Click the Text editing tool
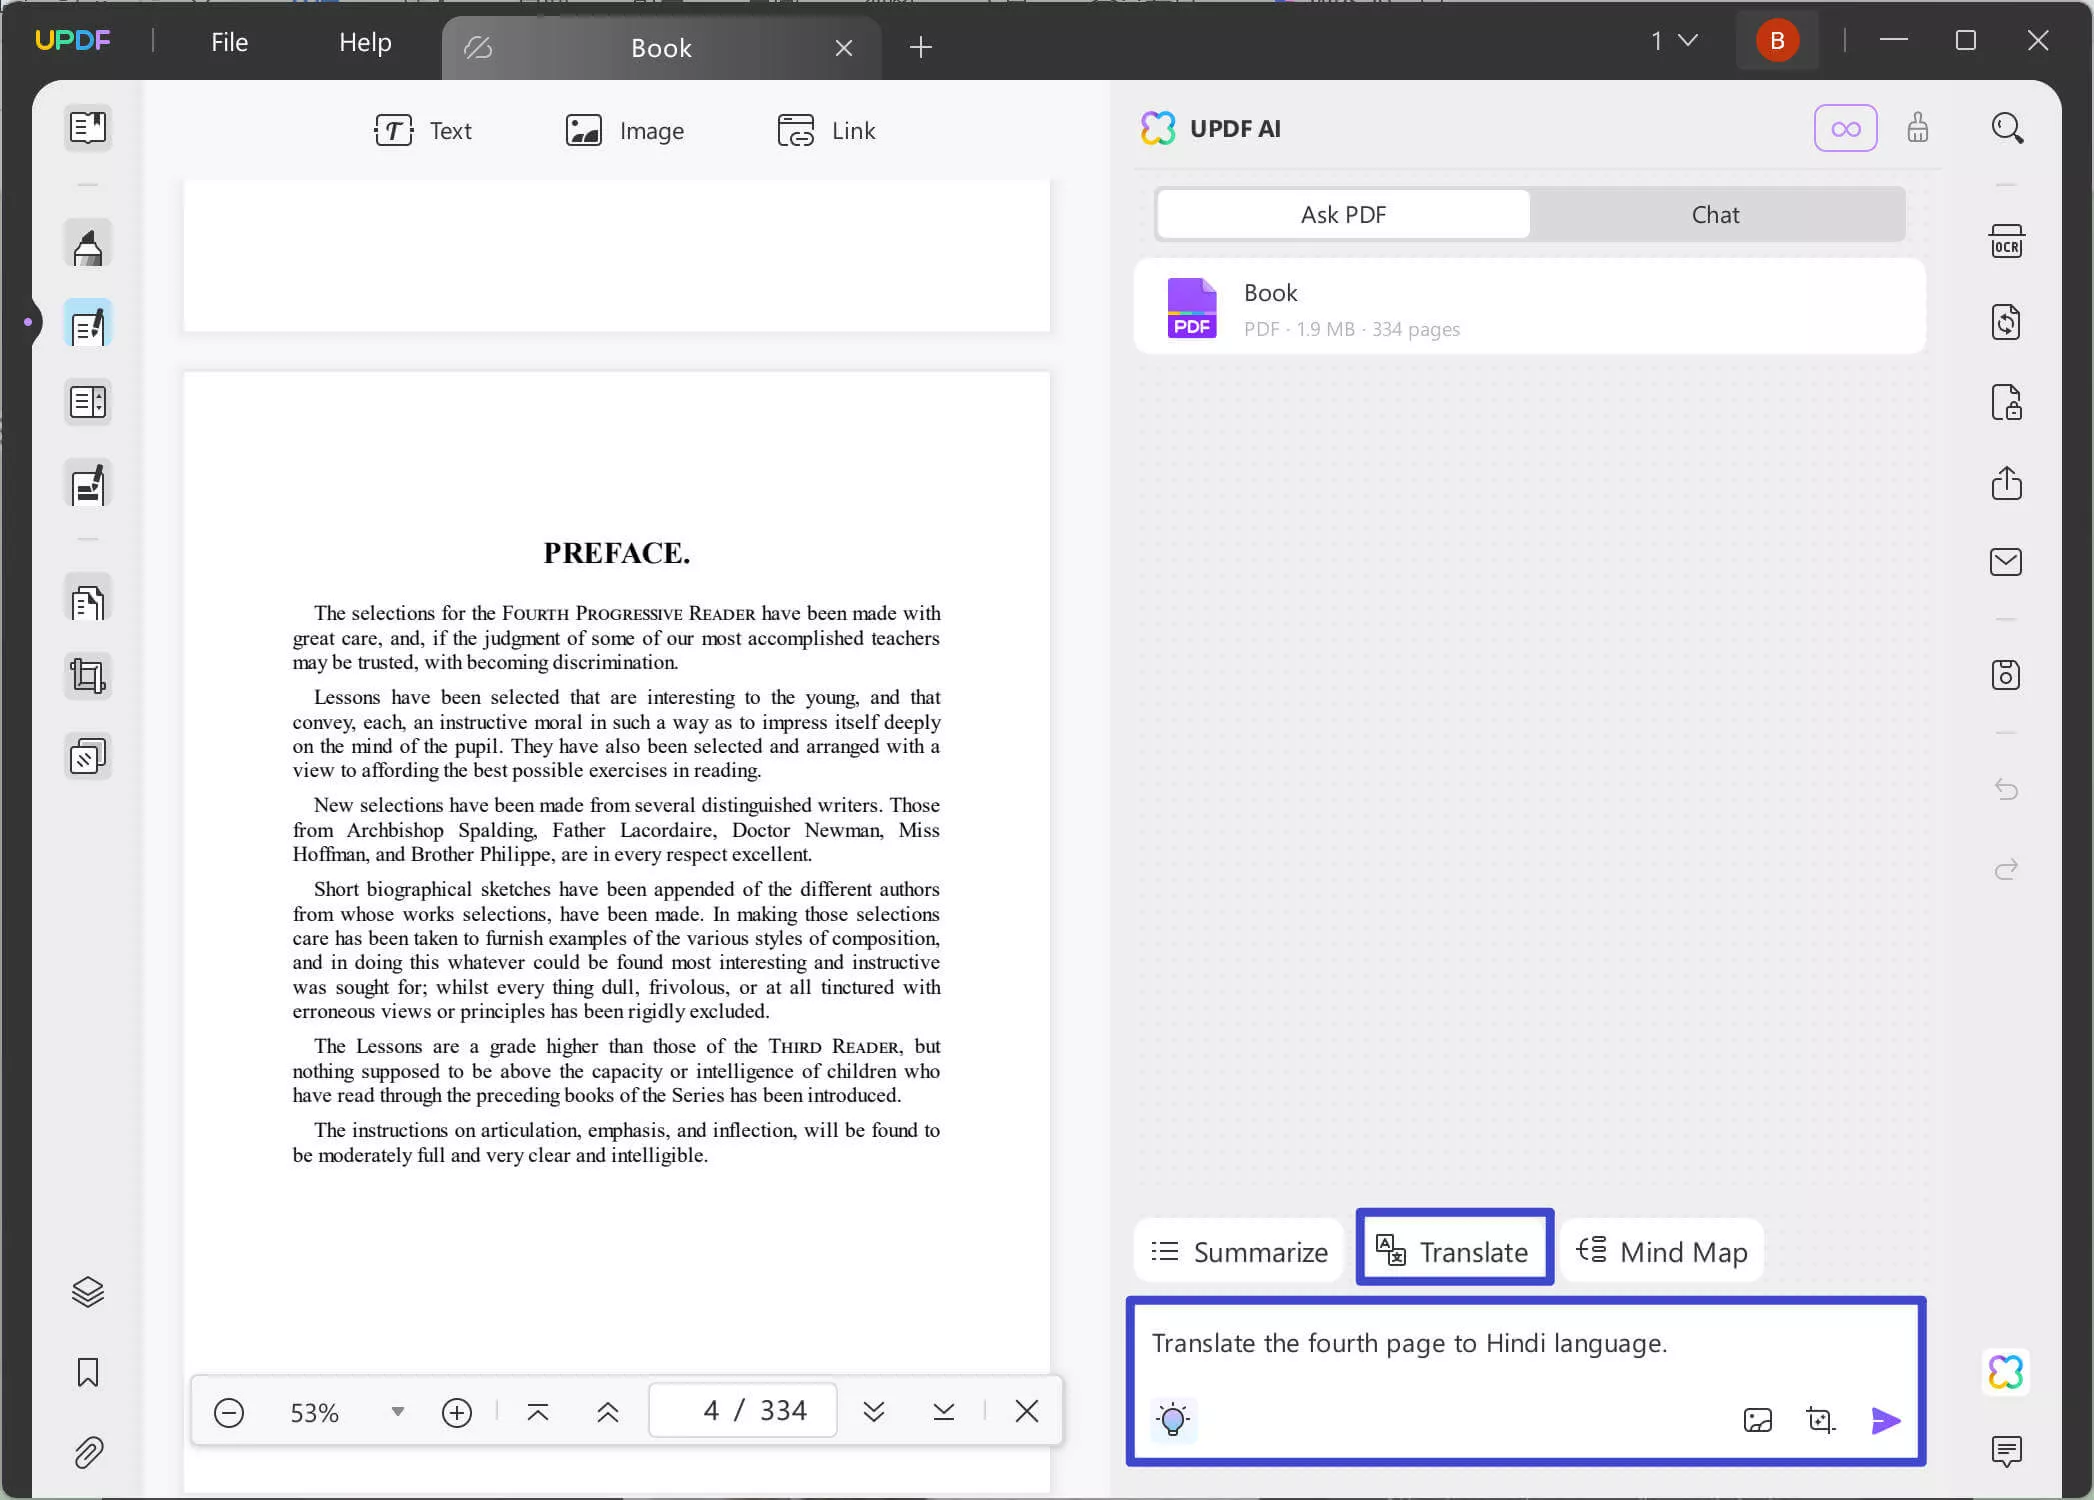Screen dimensions: 2094x1500 [x=423, y=130]
